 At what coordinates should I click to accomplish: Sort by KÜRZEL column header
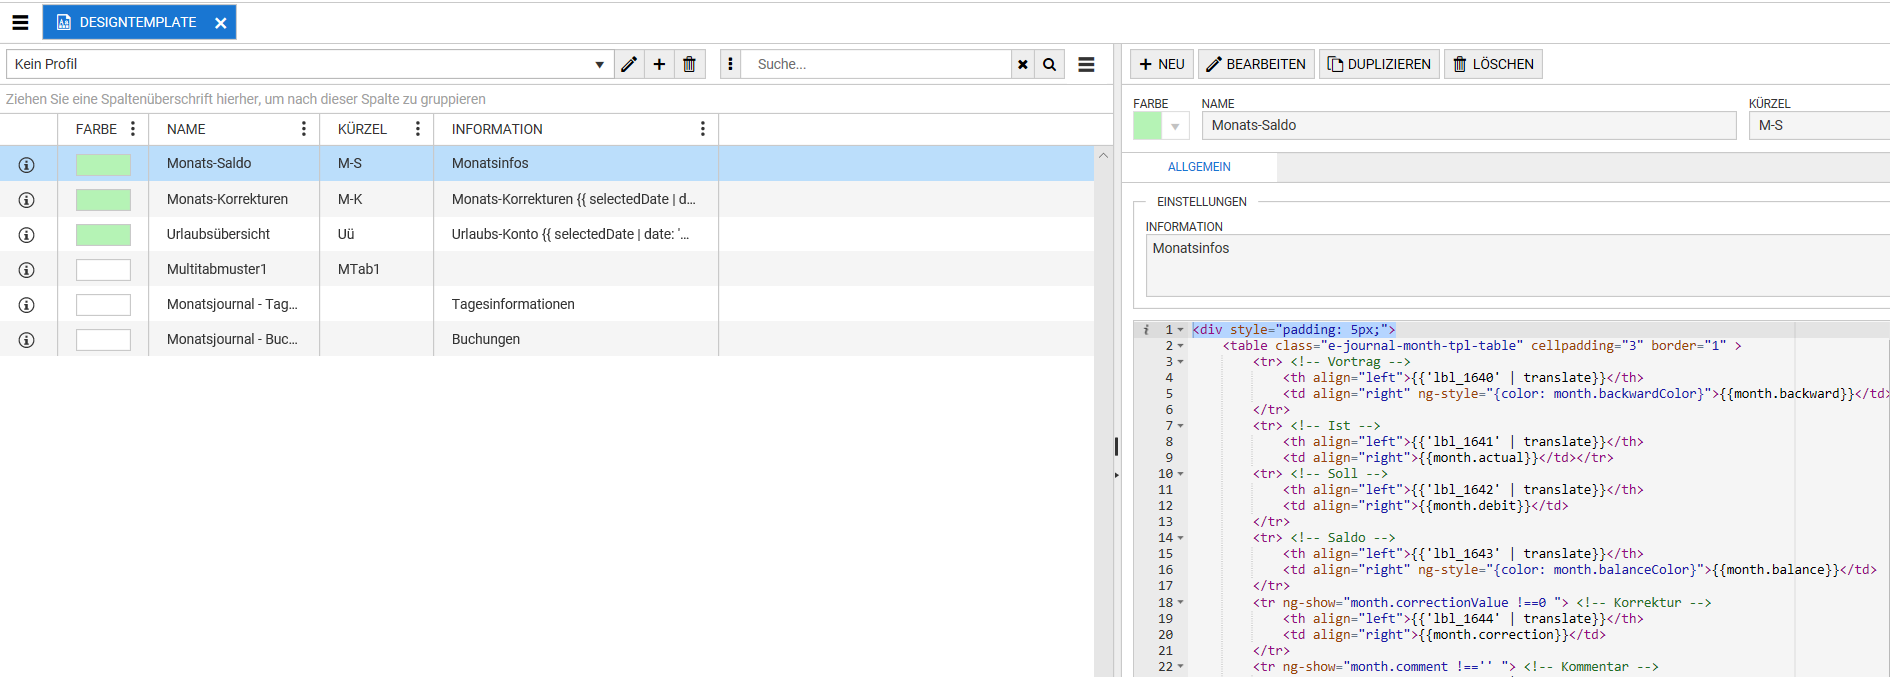[x=362, y=129]
